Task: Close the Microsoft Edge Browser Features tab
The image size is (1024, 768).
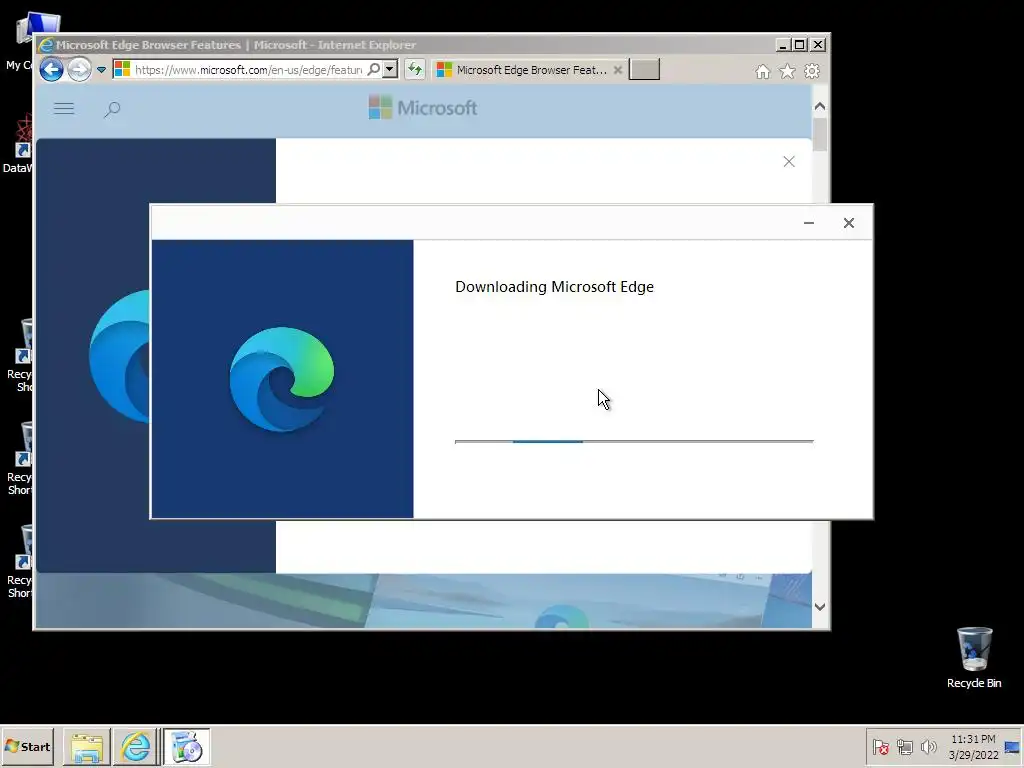Action: (618, 70)
